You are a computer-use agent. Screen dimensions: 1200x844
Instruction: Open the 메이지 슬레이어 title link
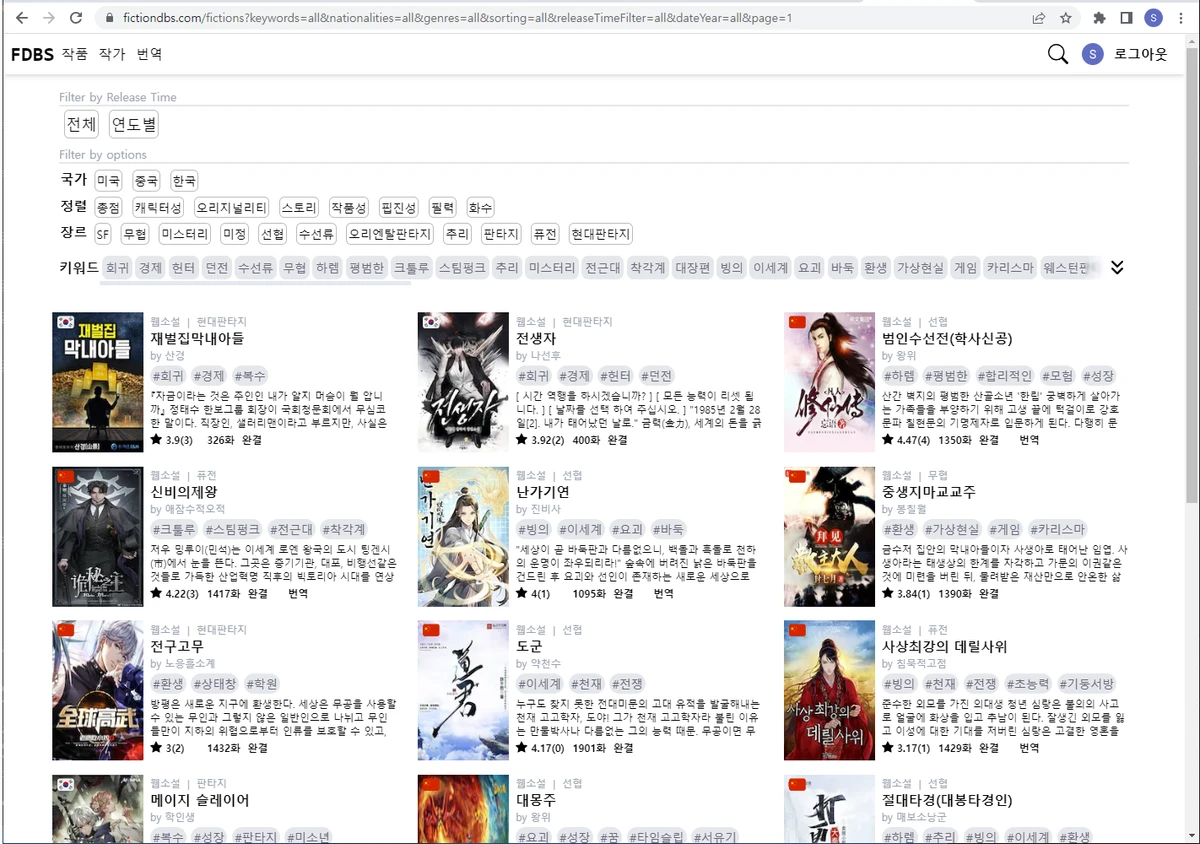click(x=200, y=800)
